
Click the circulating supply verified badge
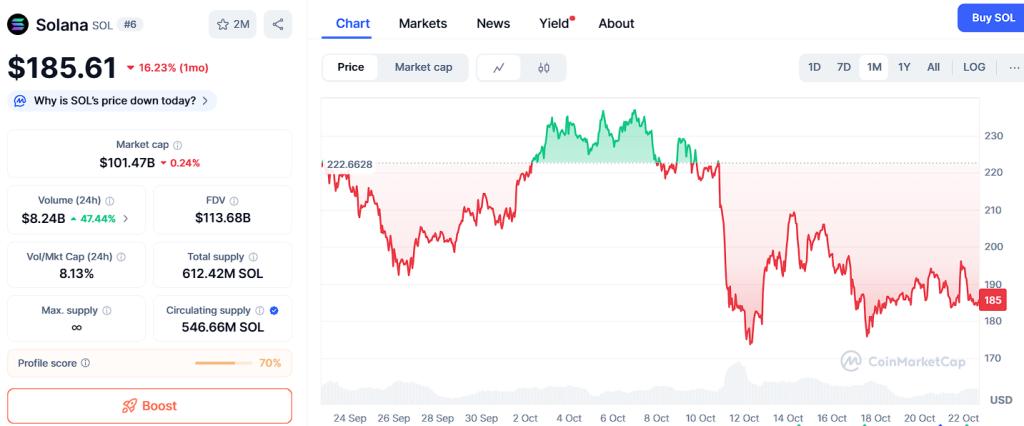pos(274,311)
